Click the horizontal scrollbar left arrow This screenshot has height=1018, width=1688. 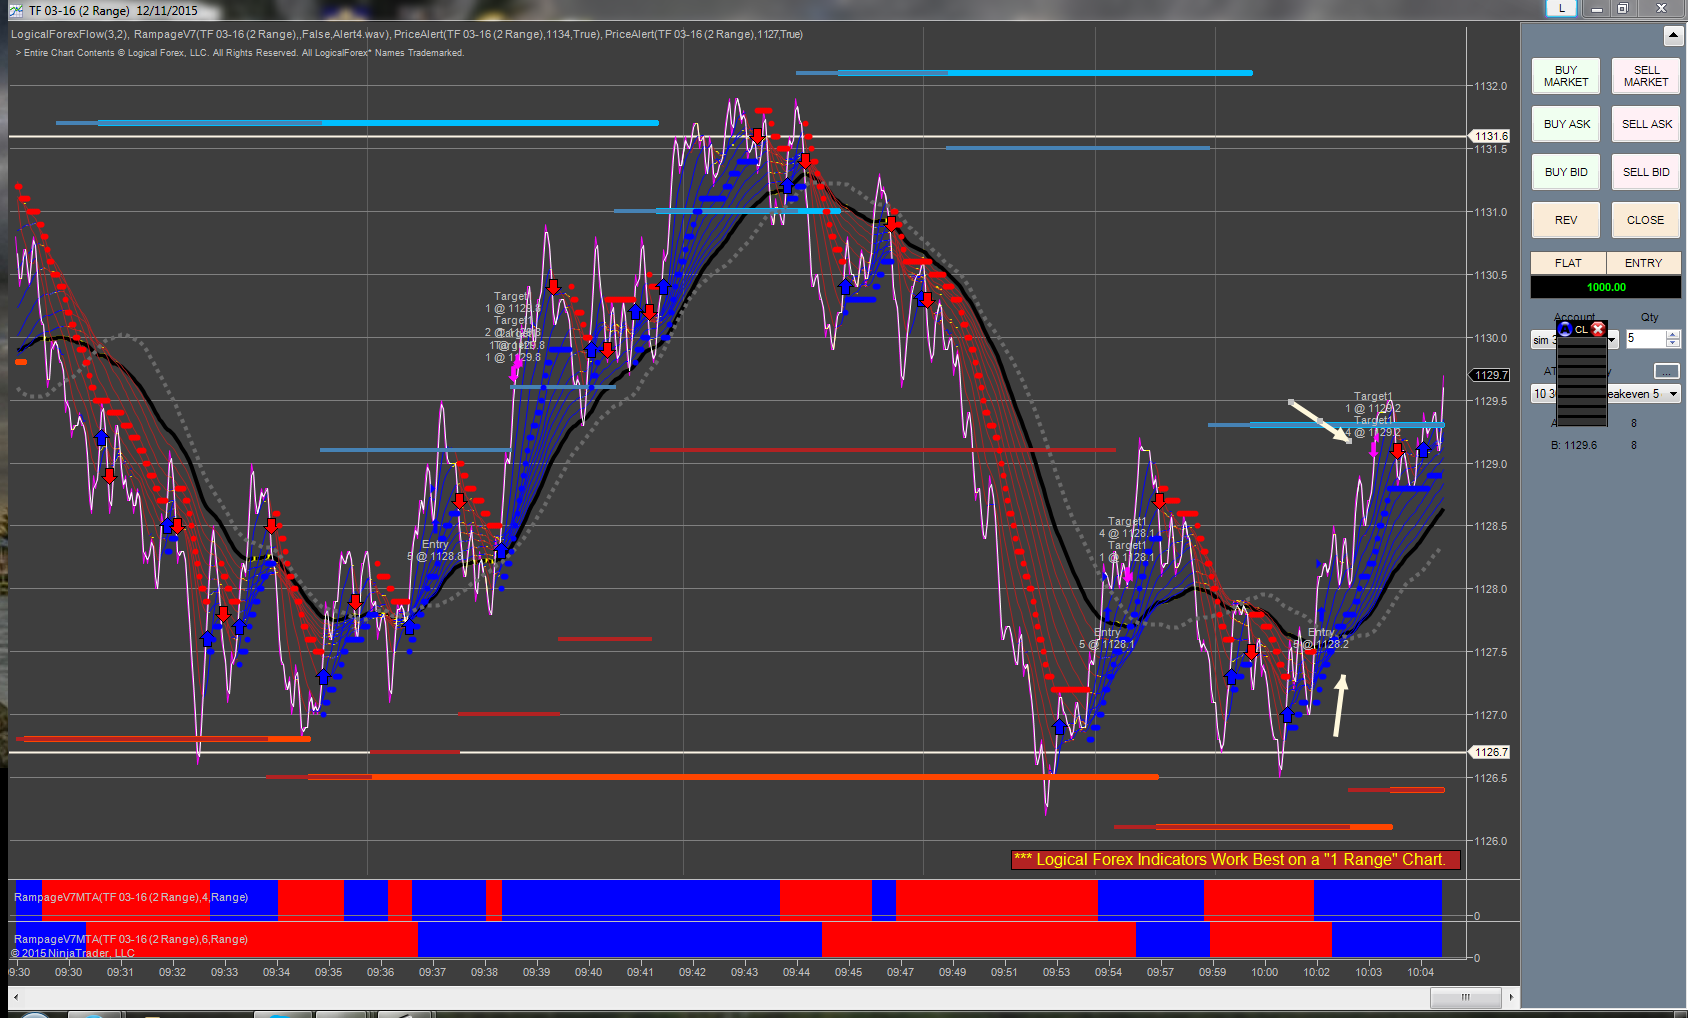pos(15,997)
